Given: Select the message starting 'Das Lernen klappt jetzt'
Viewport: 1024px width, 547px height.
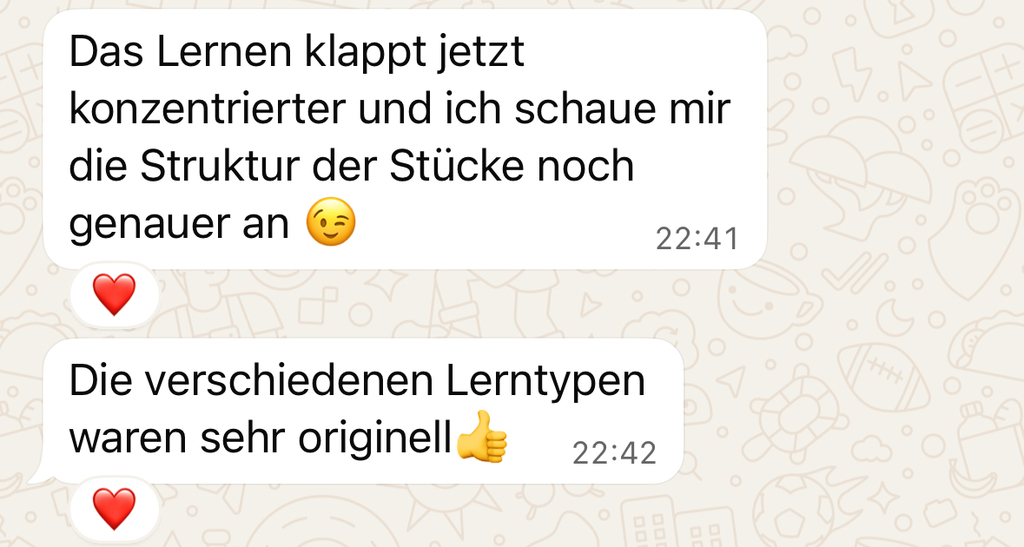Looking at the screenshot, I should pyautogui.click(x=405, y=139).
